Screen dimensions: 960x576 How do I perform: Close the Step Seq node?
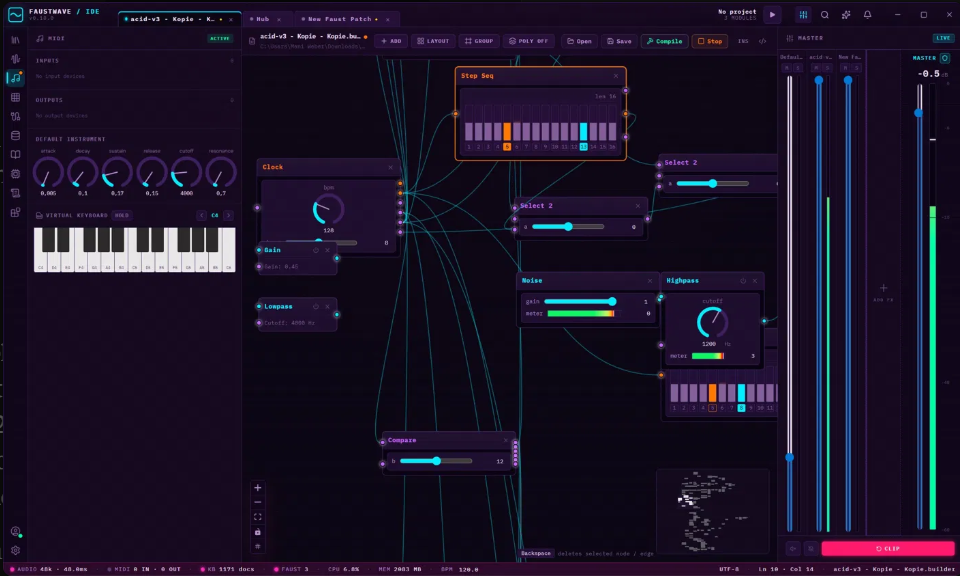(x=616, y=76)
